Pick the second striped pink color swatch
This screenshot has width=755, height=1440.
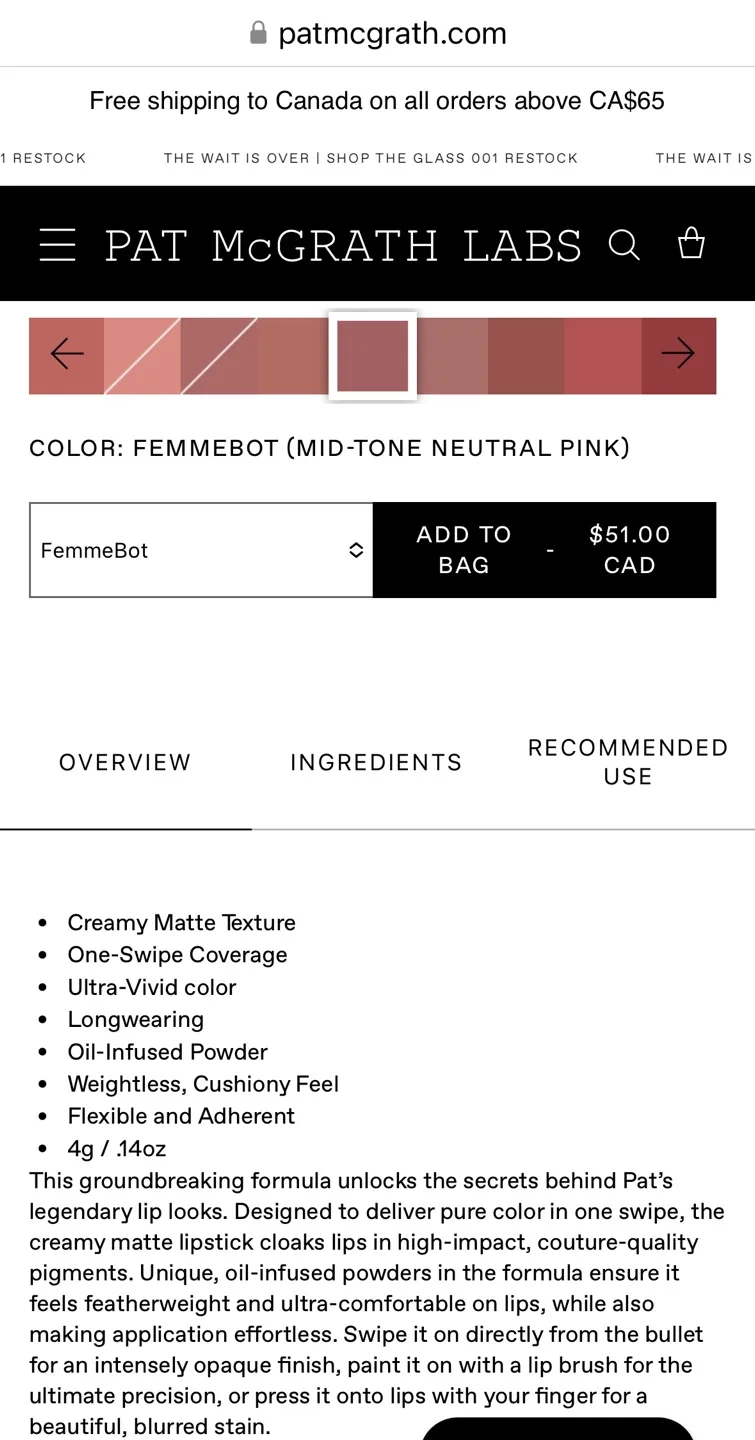coord(220,355)
